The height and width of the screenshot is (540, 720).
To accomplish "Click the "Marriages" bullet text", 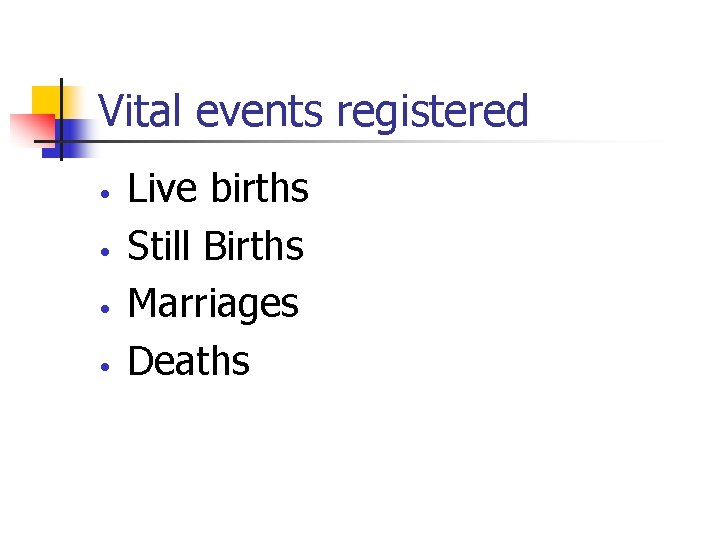I will click(x=213, y=304).
